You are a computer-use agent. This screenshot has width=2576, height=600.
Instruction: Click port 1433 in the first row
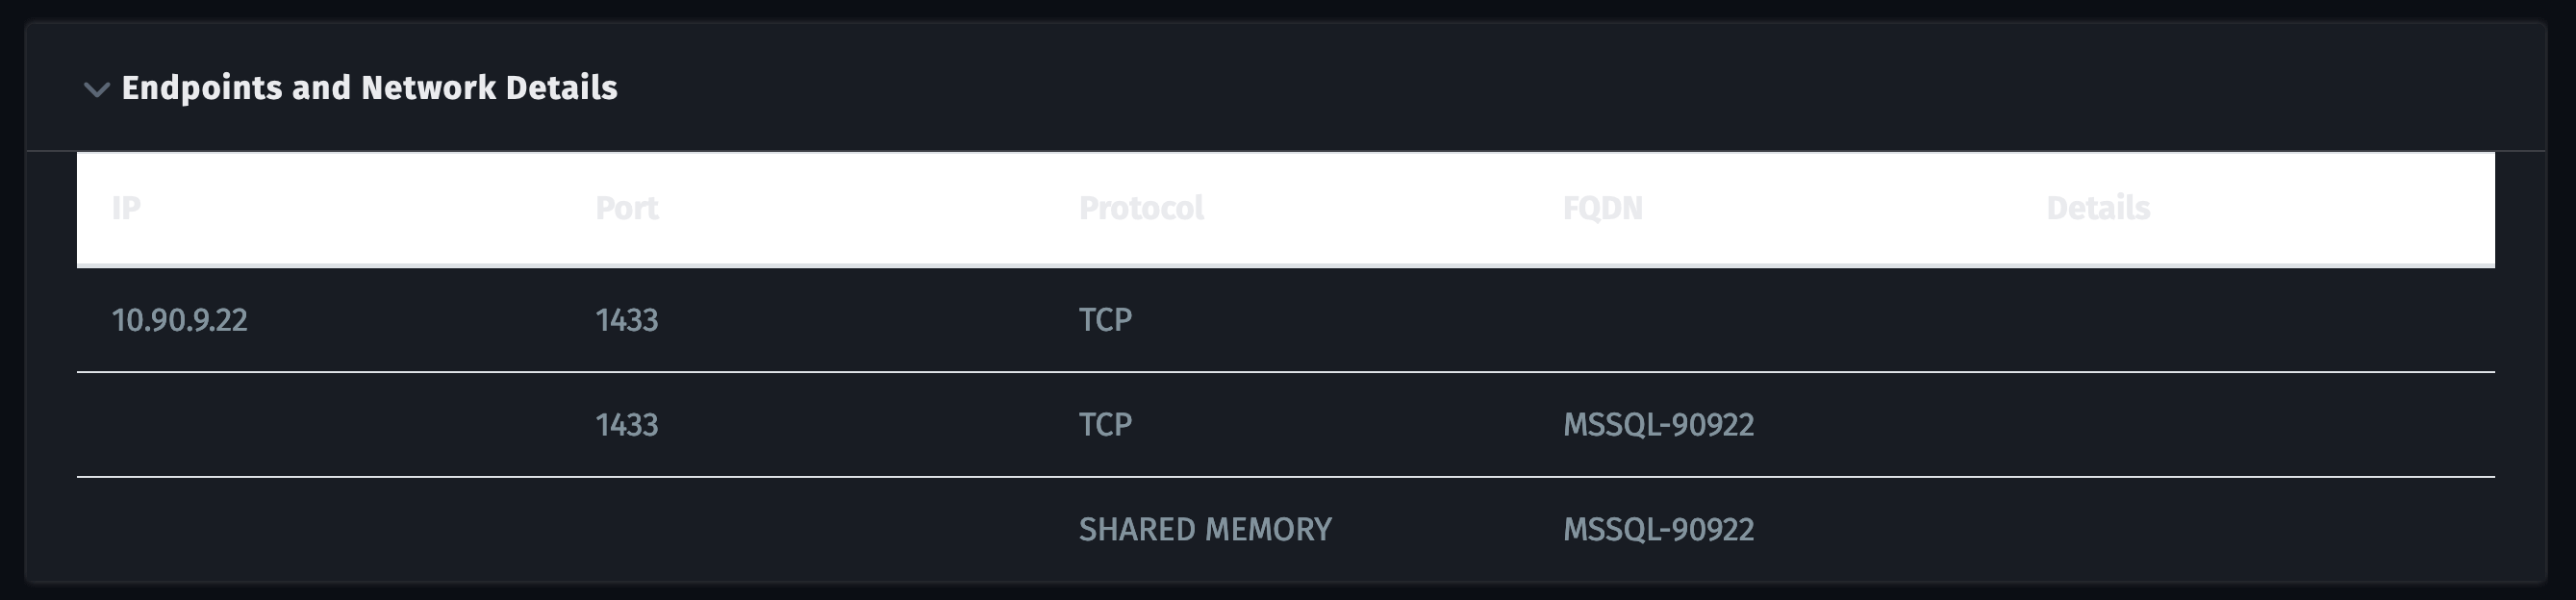click(x=628, y=320)
